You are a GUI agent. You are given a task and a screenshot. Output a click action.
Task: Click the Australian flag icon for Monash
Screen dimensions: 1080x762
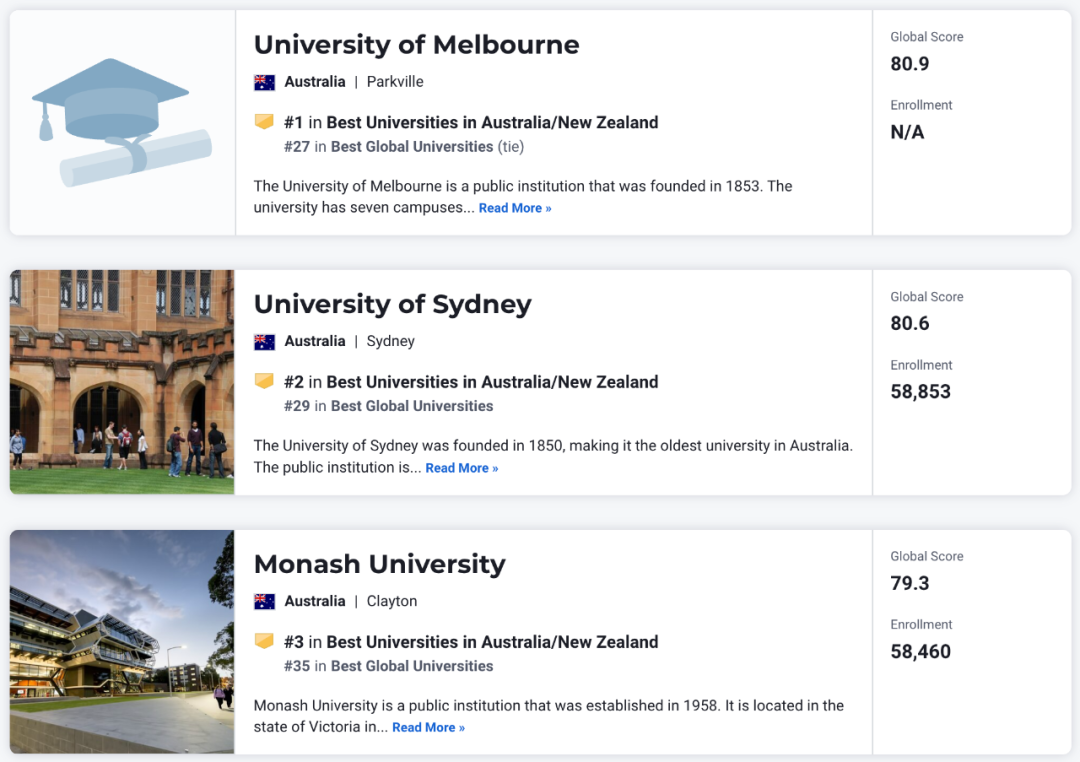point(264,601)
